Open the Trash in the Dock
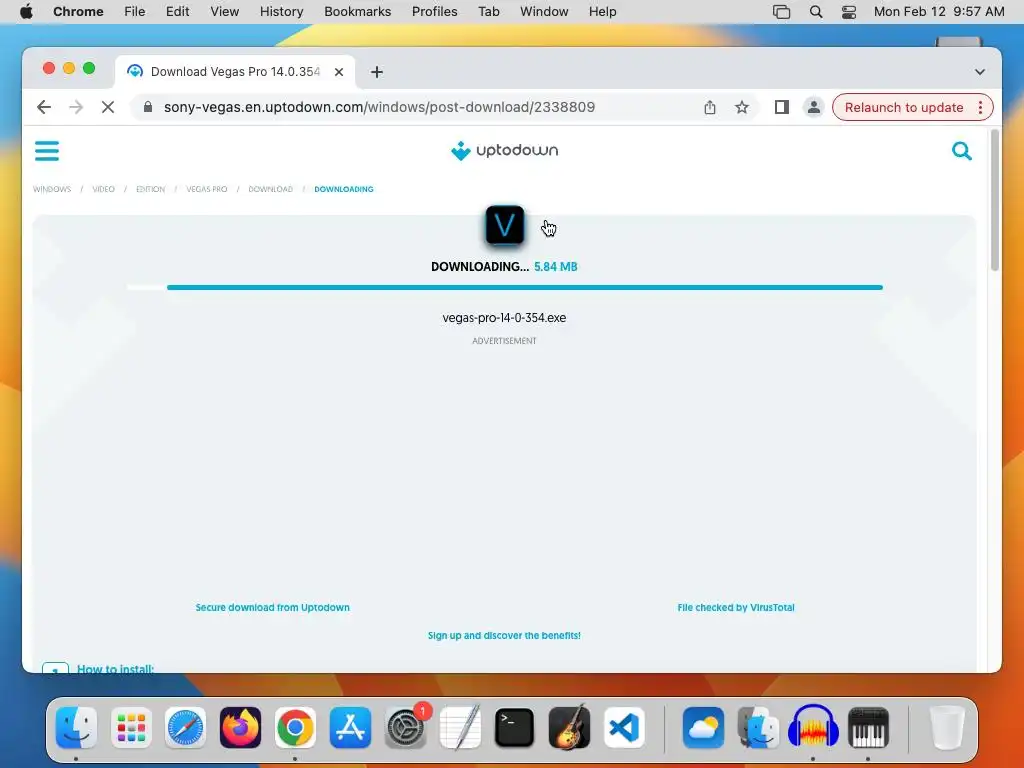Screen dimensions: 1024x768 point(946,727)
